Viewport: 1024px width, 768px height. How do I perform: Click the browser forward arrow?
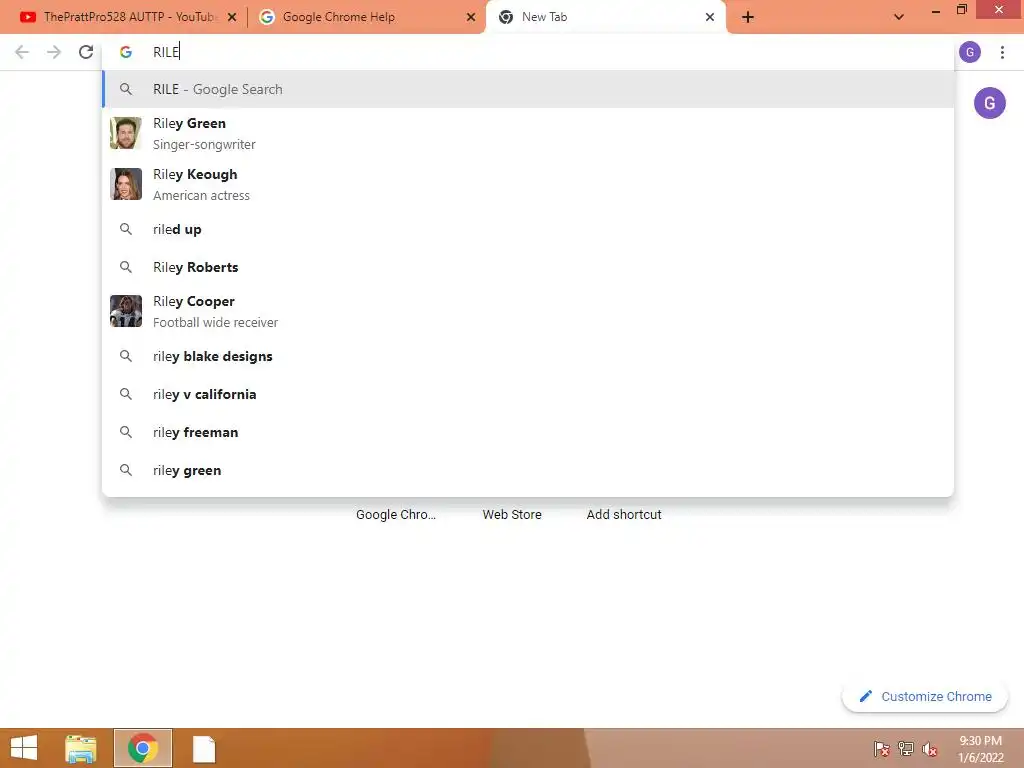pos(54,52)
